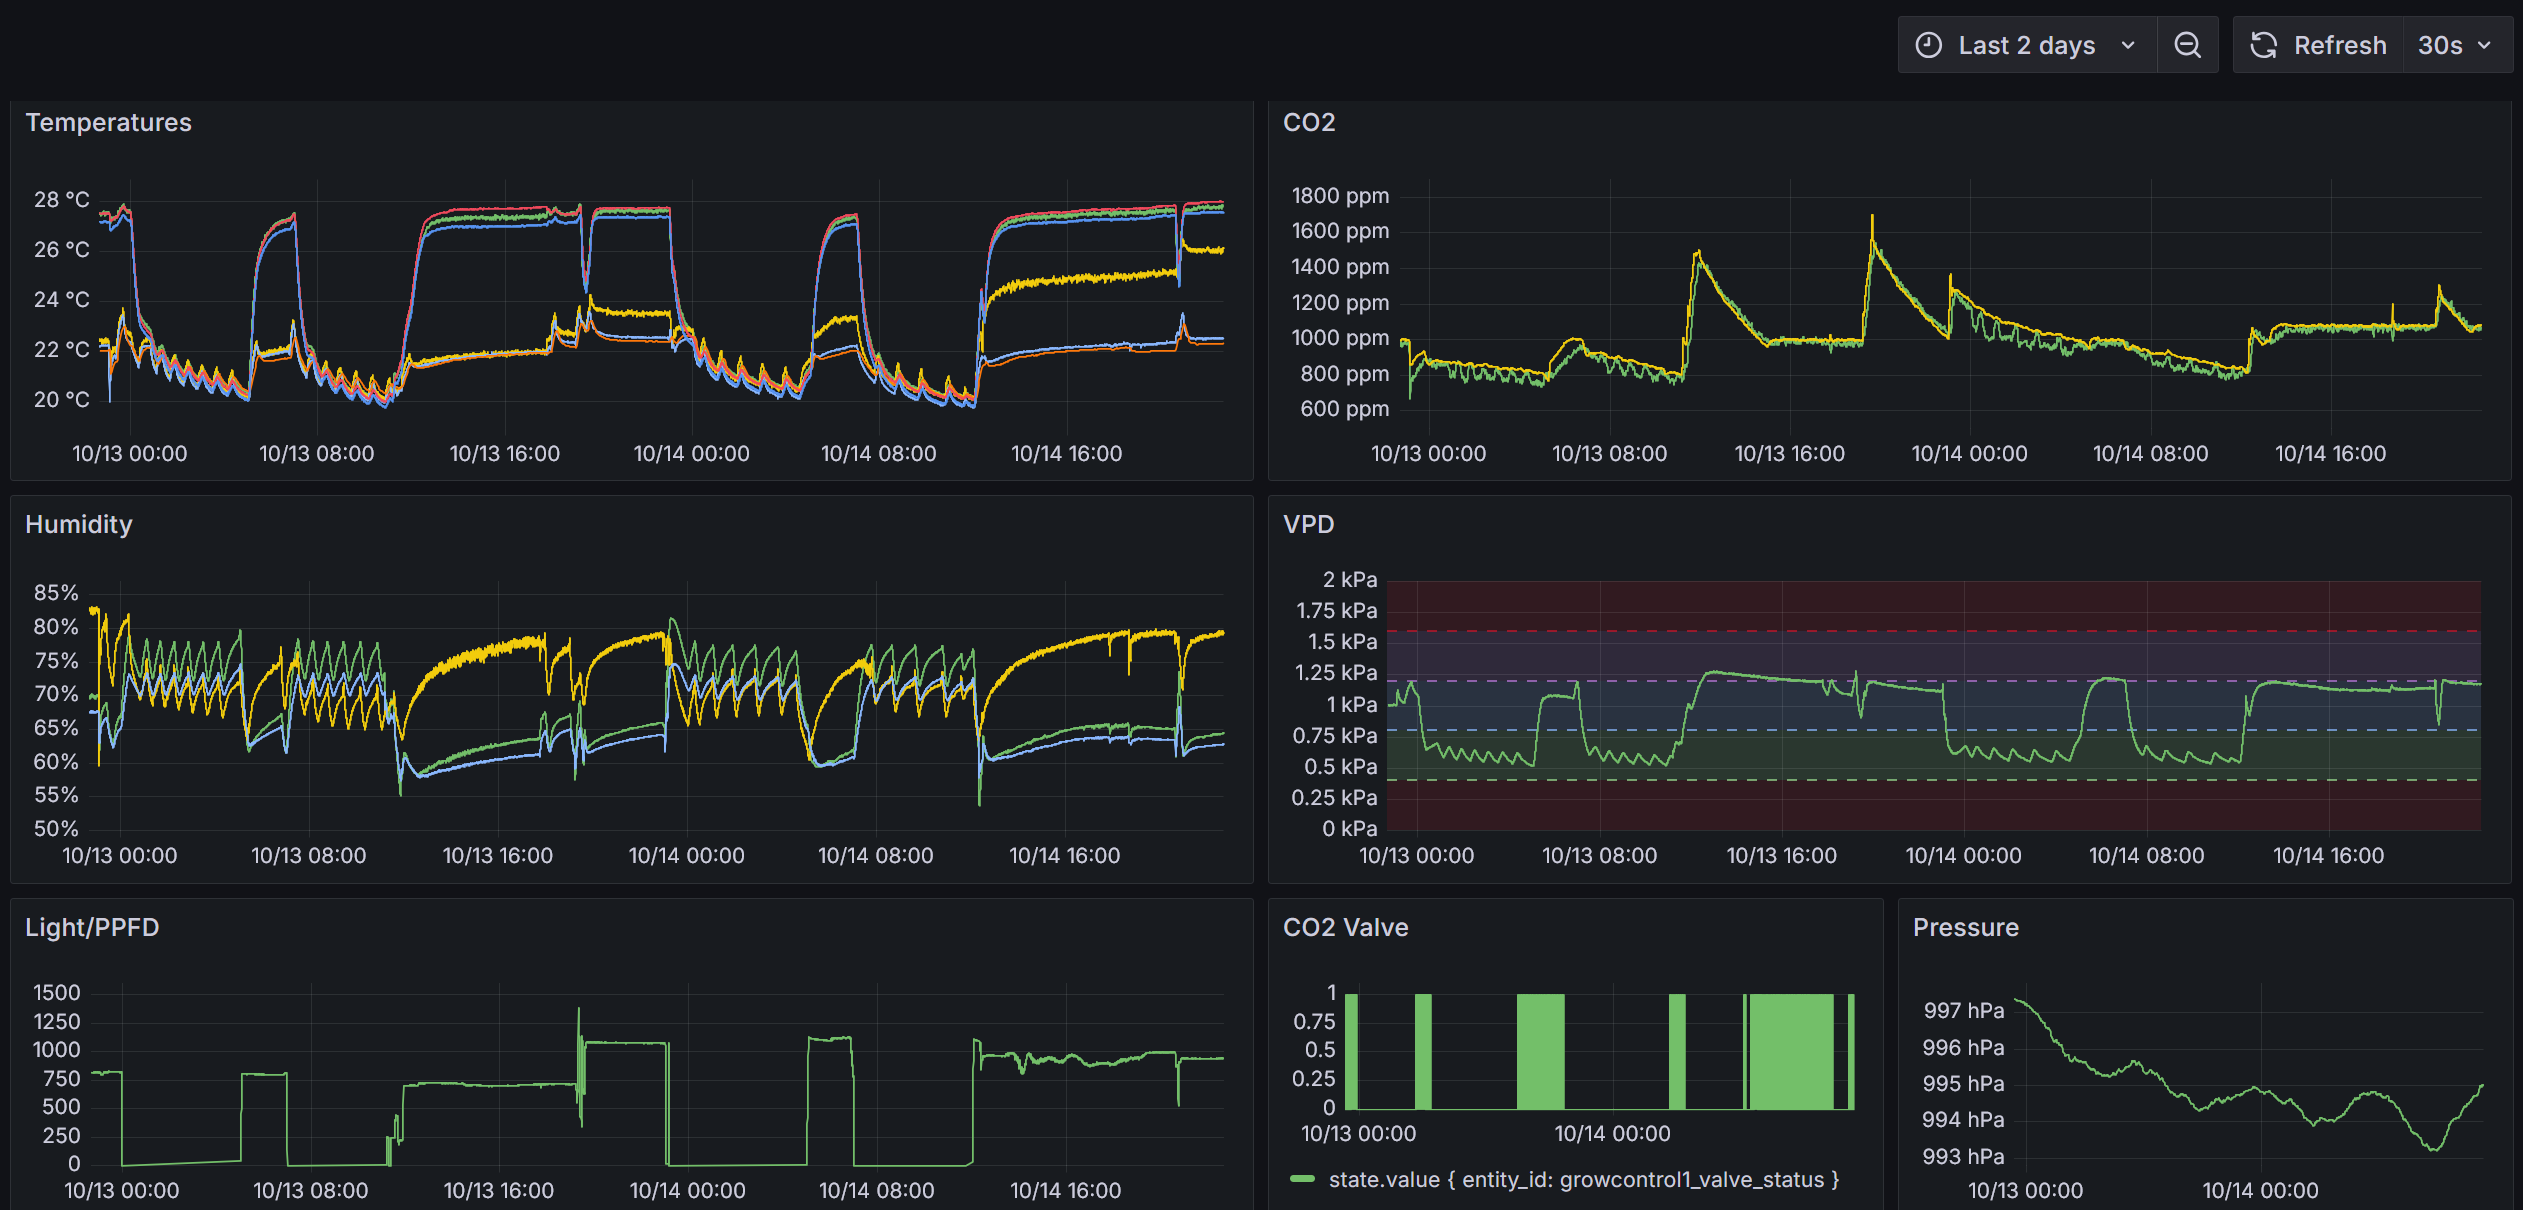The height and width of the screenshot is (1210, 2523).
Task: Select the Light/PPFD panel header
Action: (x=92, y=927)
